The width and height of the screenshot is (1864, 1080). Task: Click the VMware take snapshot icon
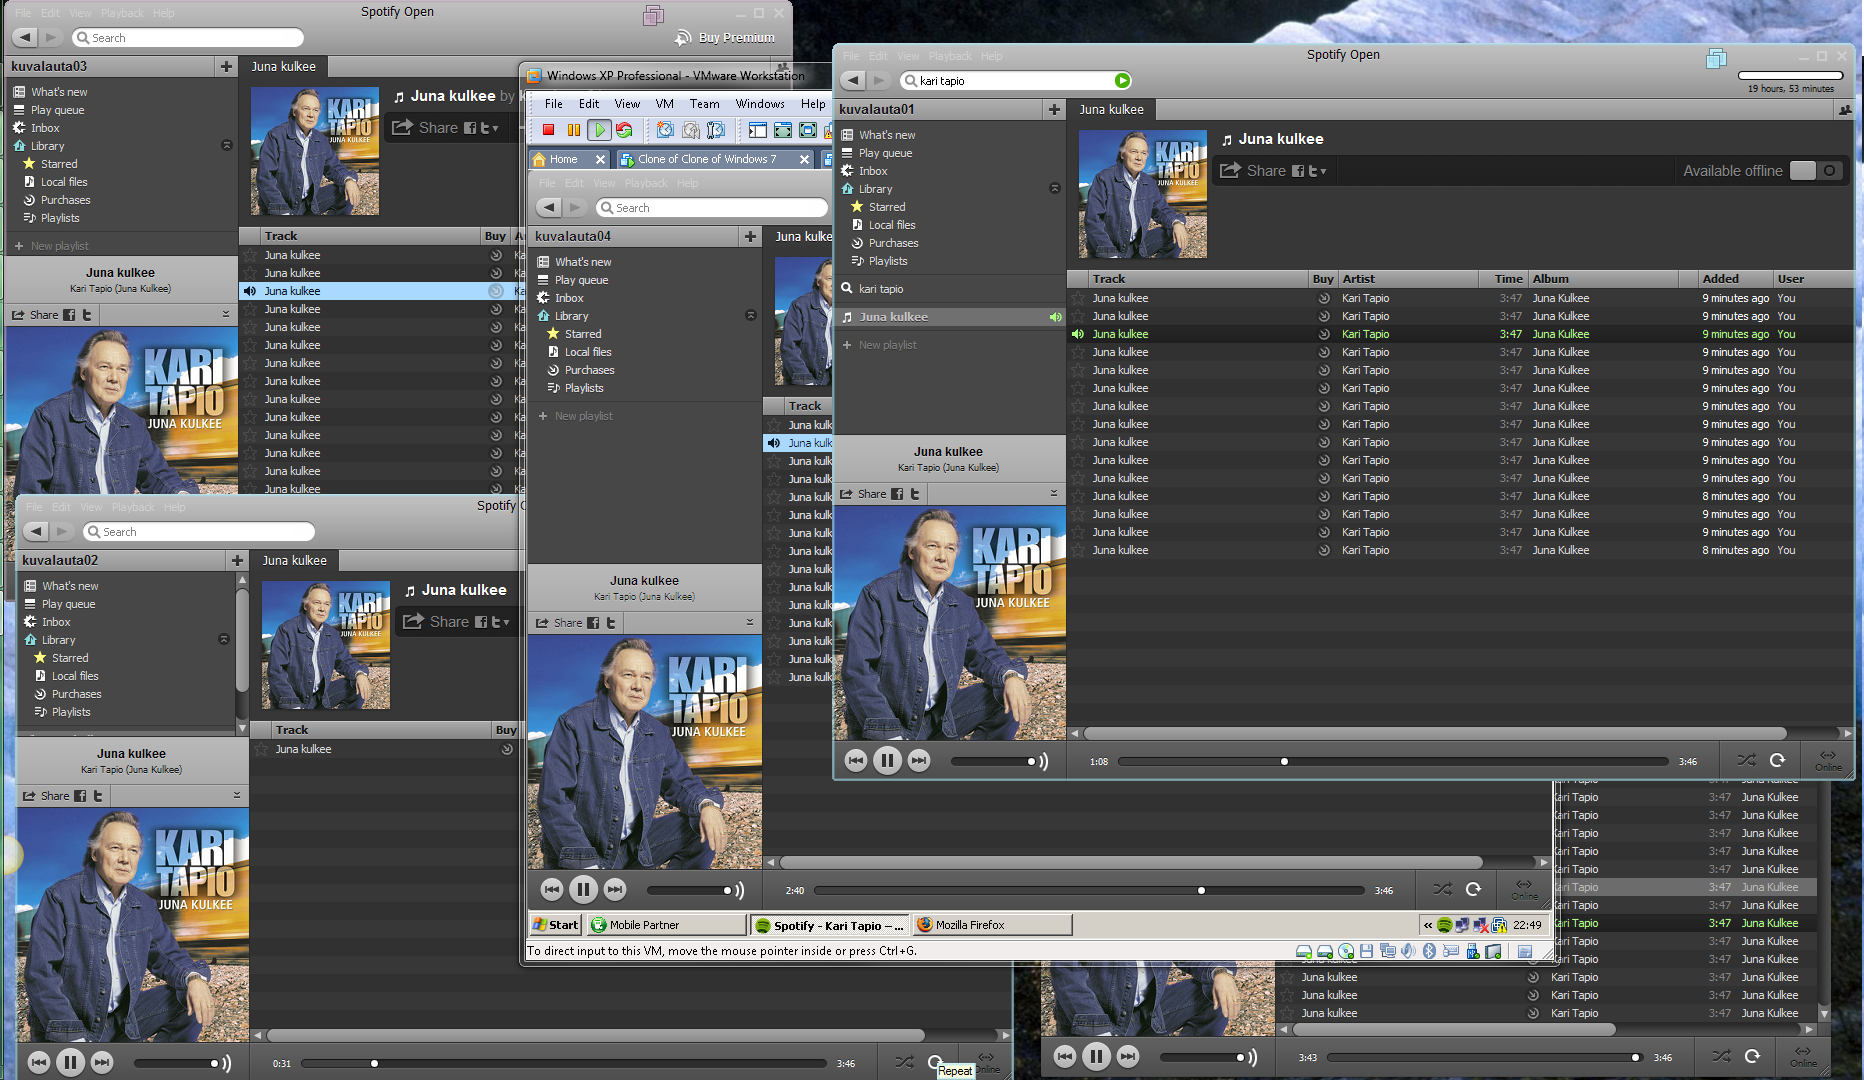click(665, 130)
